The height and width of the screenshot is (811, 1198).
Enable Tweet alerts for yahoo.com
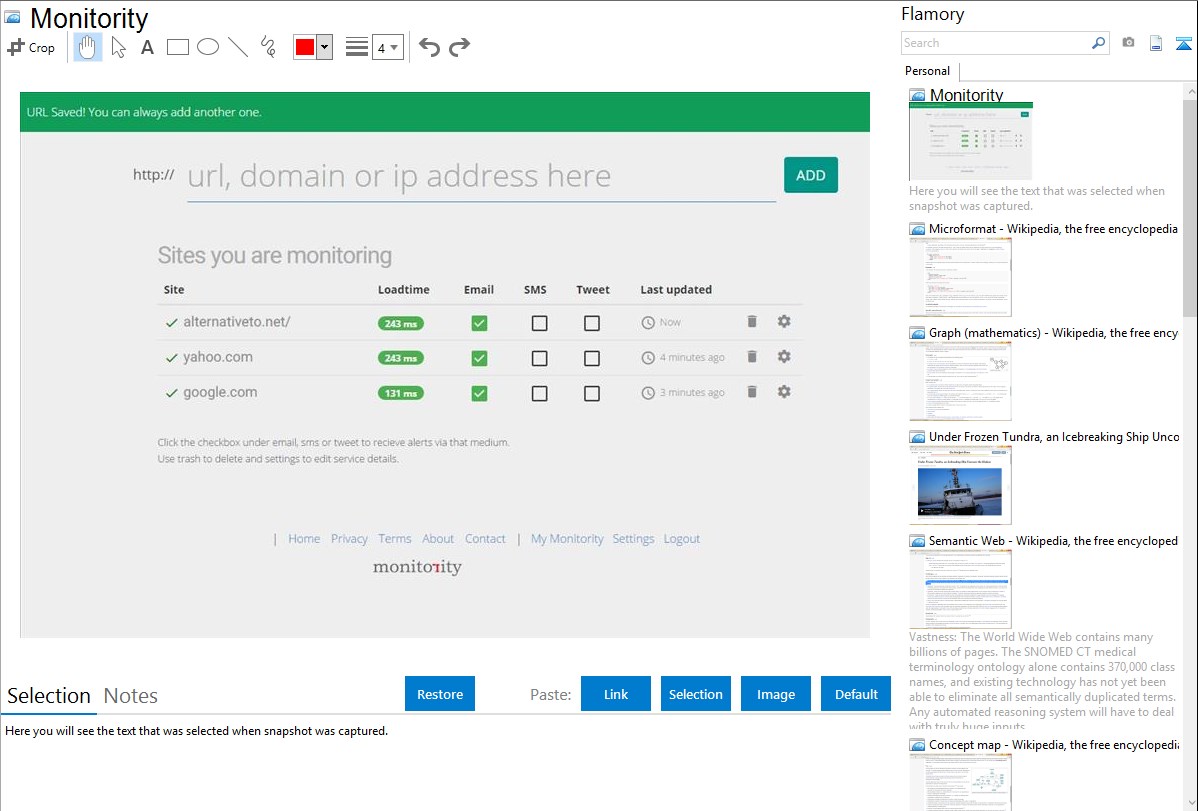point(592,358)
